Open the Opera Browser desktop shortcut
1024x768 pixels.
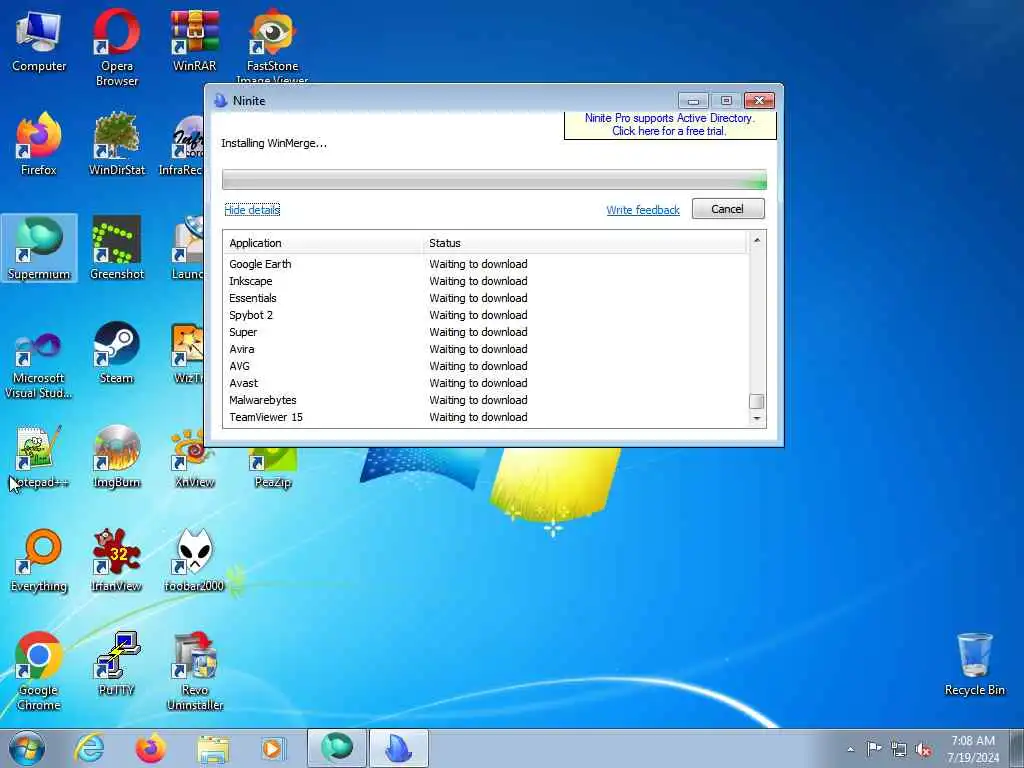tap(116, 47)
